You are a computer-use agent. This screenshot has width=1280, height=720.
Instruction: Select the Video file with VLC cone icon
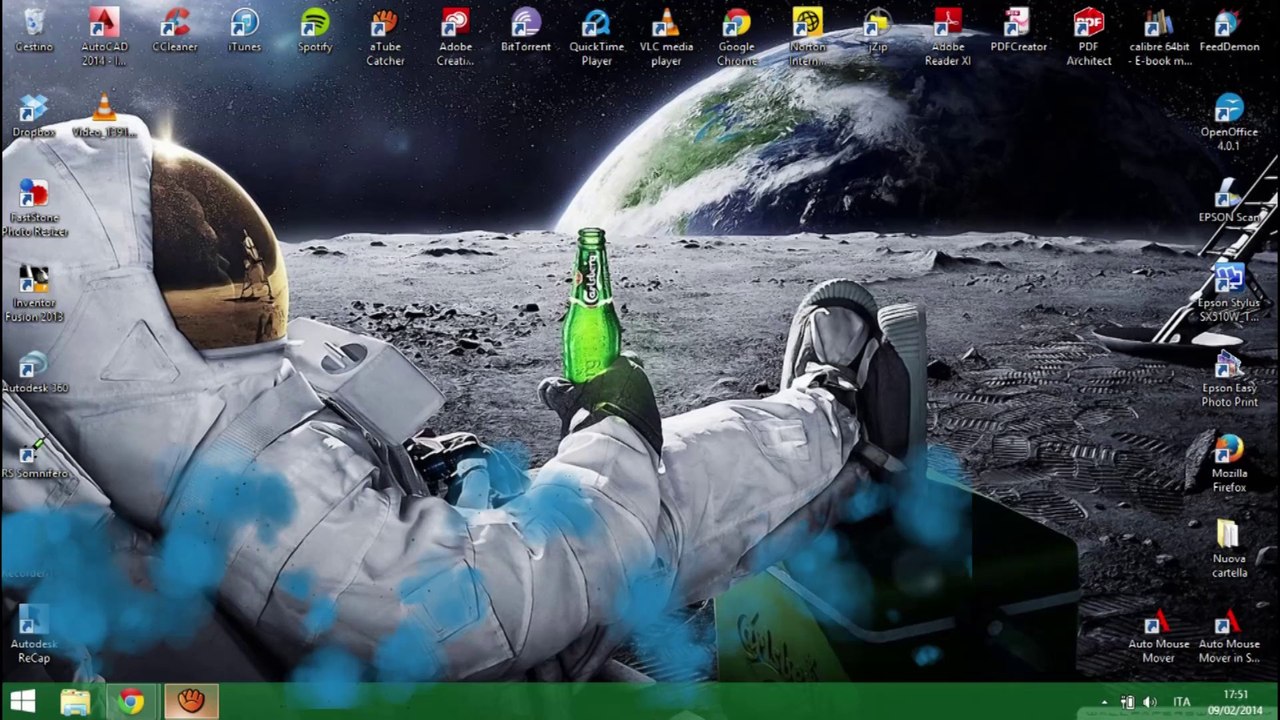(x=104, y=115)
